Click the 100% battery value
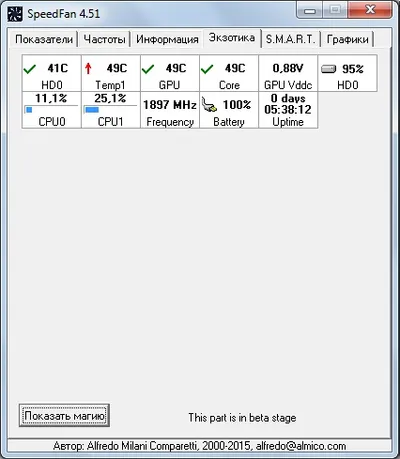This screenshot has width=400, height=459. point(237,105)
